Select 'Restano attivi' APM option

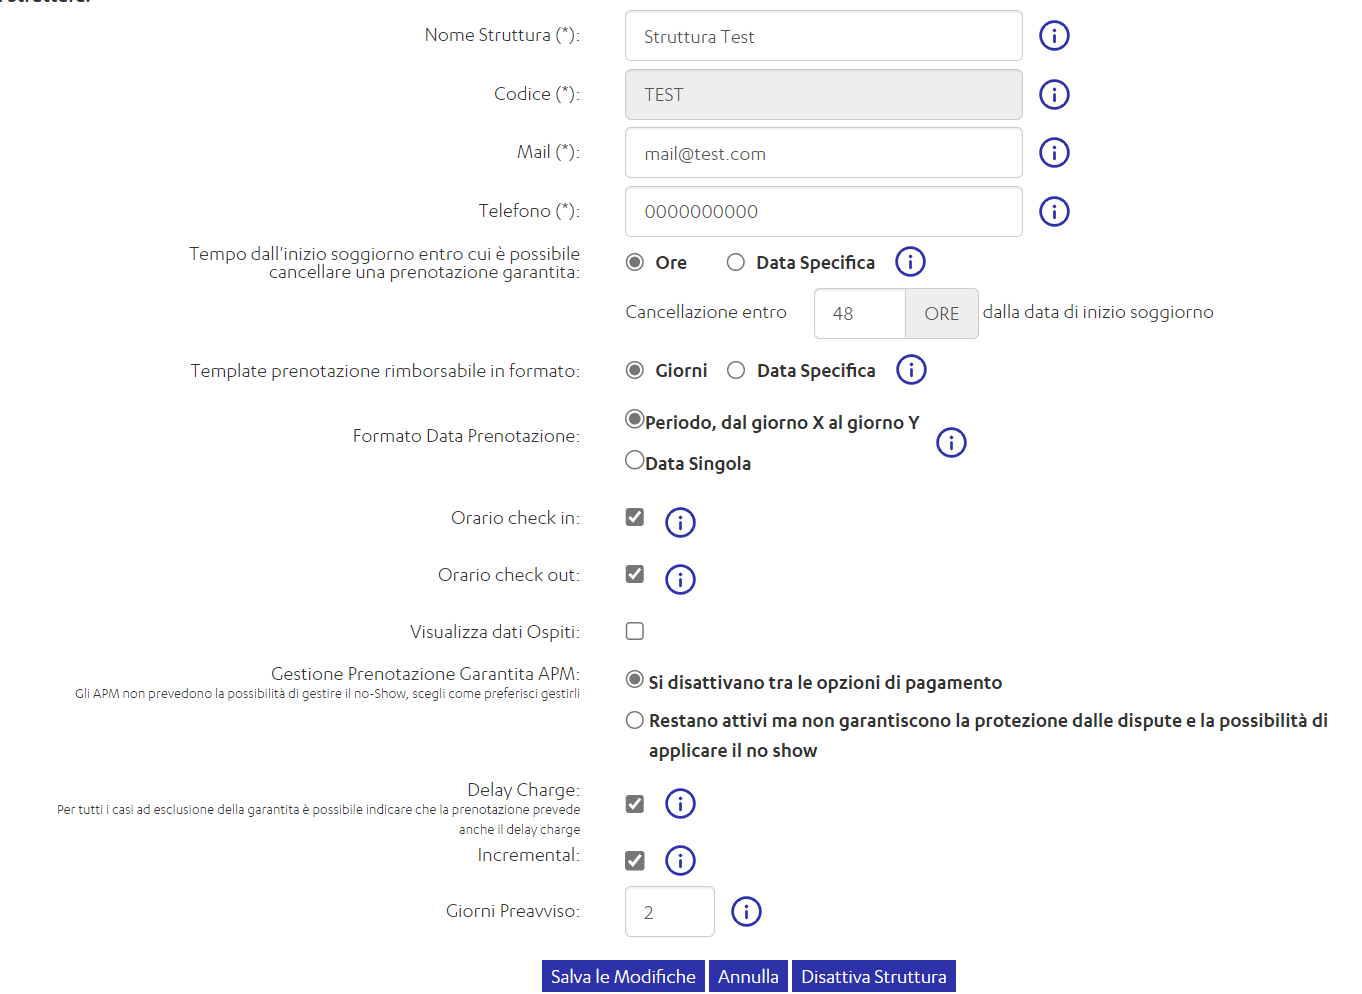[x=635, y=720]
